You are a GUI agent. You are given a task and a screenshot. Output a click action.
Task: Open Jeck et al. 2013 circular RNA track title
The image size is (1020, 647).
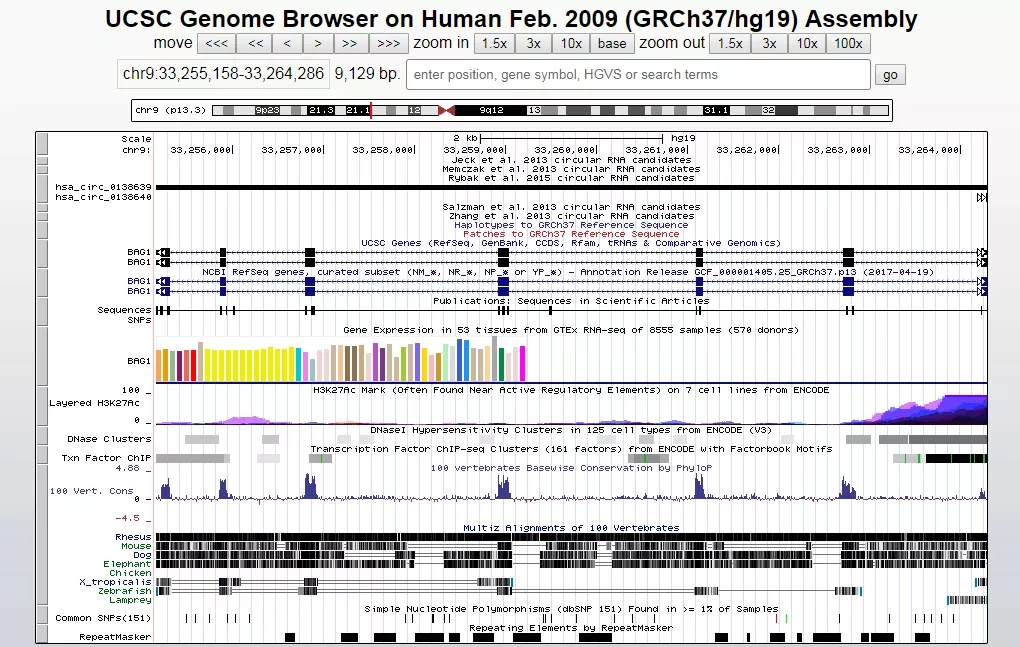point(571,160)
